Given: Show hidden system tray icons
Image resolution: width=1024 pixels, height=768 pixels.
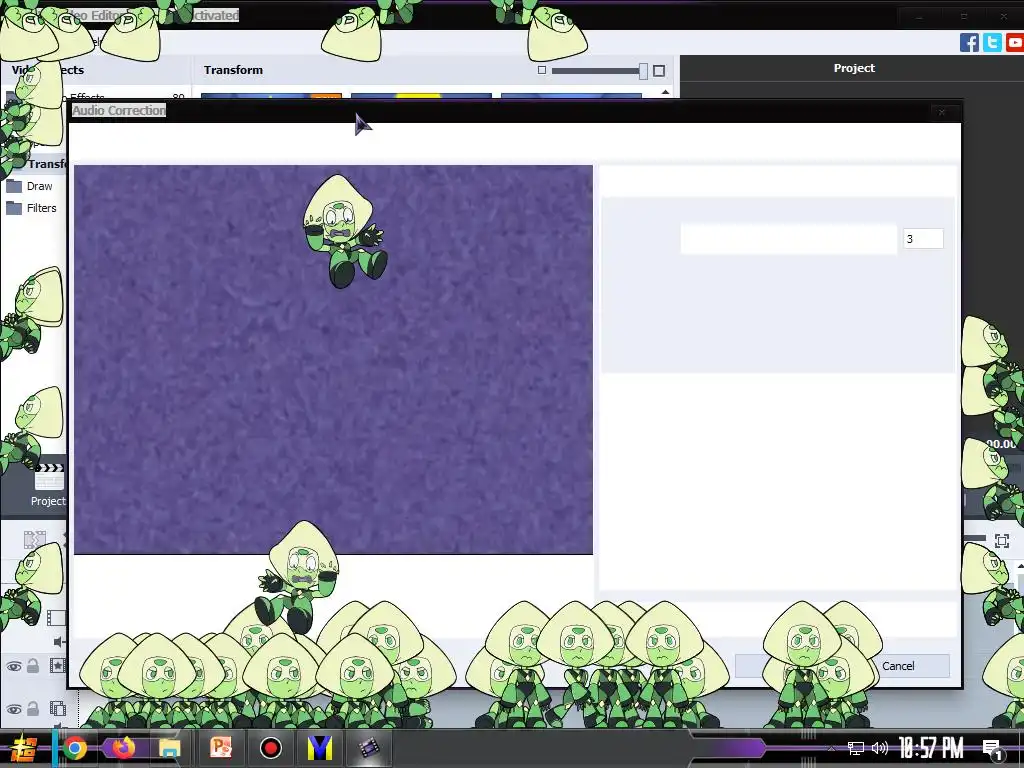Looking at the screenshot, I should tap(831, 749).
